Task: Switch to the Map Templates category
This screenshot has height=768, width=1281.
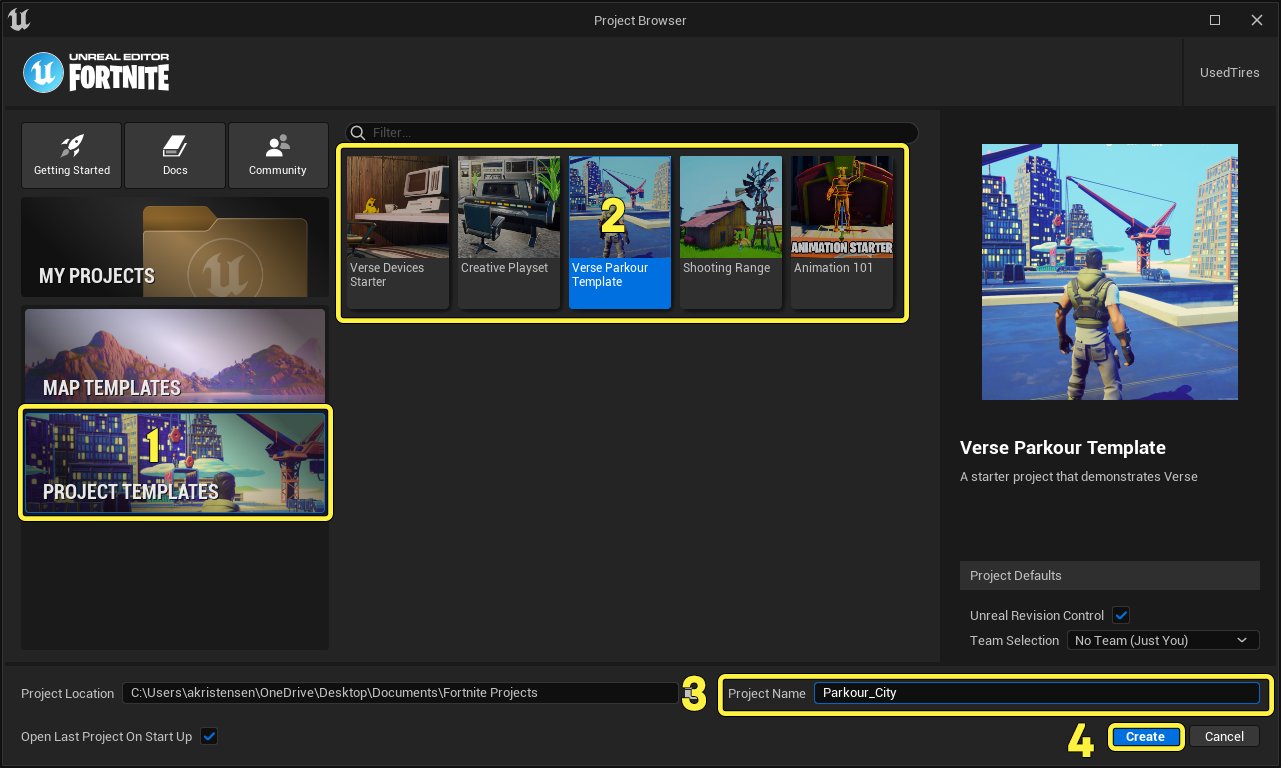Action: click(175, 354)
